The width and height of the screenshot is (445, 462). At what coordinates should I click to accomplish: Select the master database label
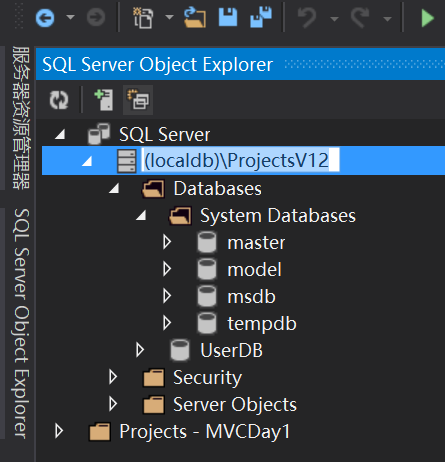(256, 243)
